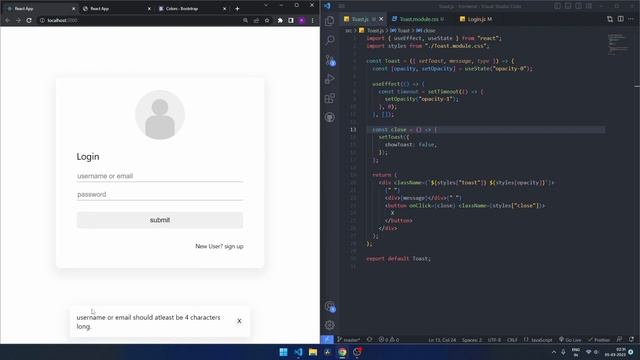This screenshot has height=360, width=640.
Task: Open the Source Control view
Action: pos(330,60)
